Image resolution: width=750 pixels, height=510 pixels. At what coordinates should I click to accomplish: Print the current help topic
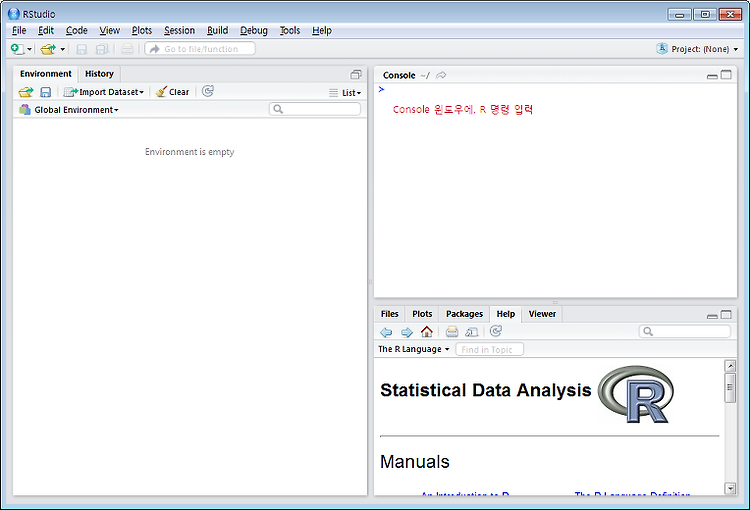coord(452,331)
